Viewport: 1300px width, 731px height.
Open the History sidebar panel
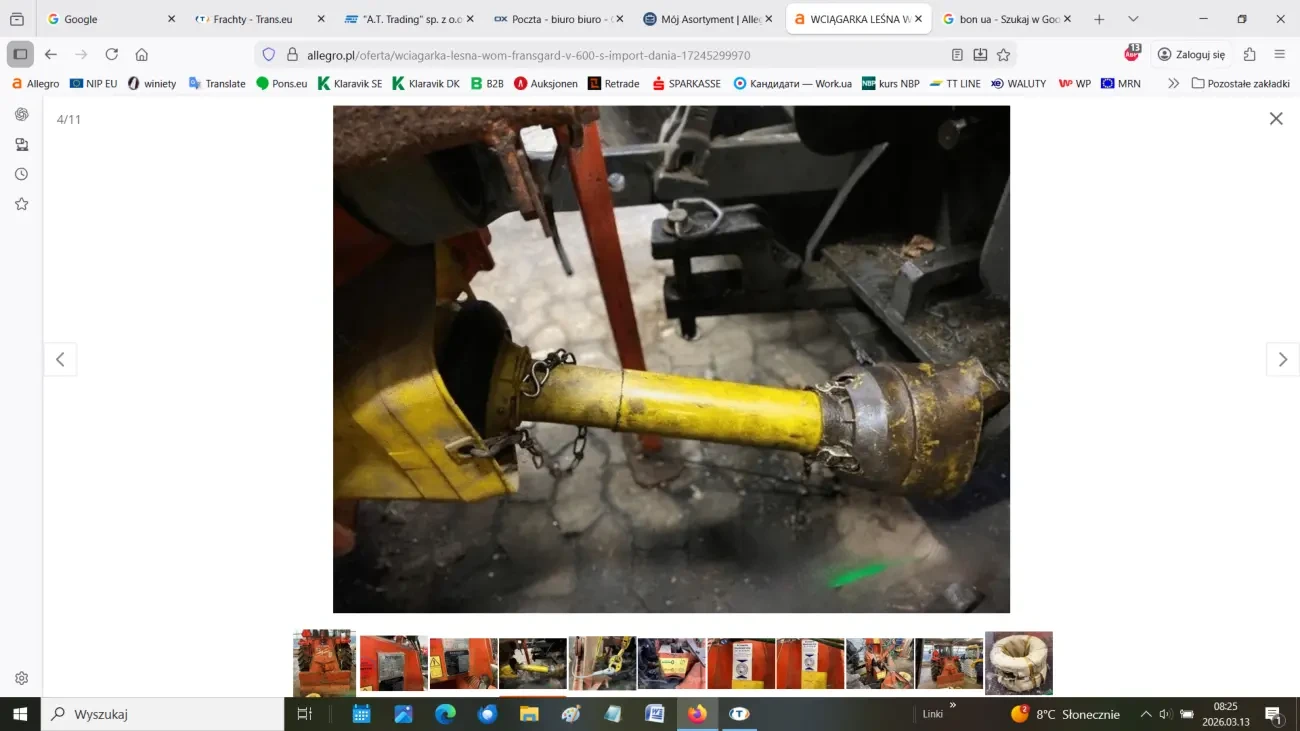[x=21, y=174]
